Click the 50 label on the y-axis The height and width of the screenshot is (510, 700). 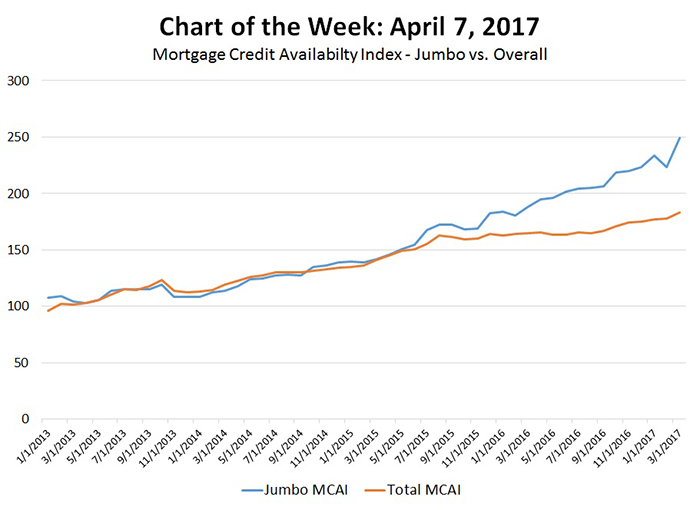(23, 362)
